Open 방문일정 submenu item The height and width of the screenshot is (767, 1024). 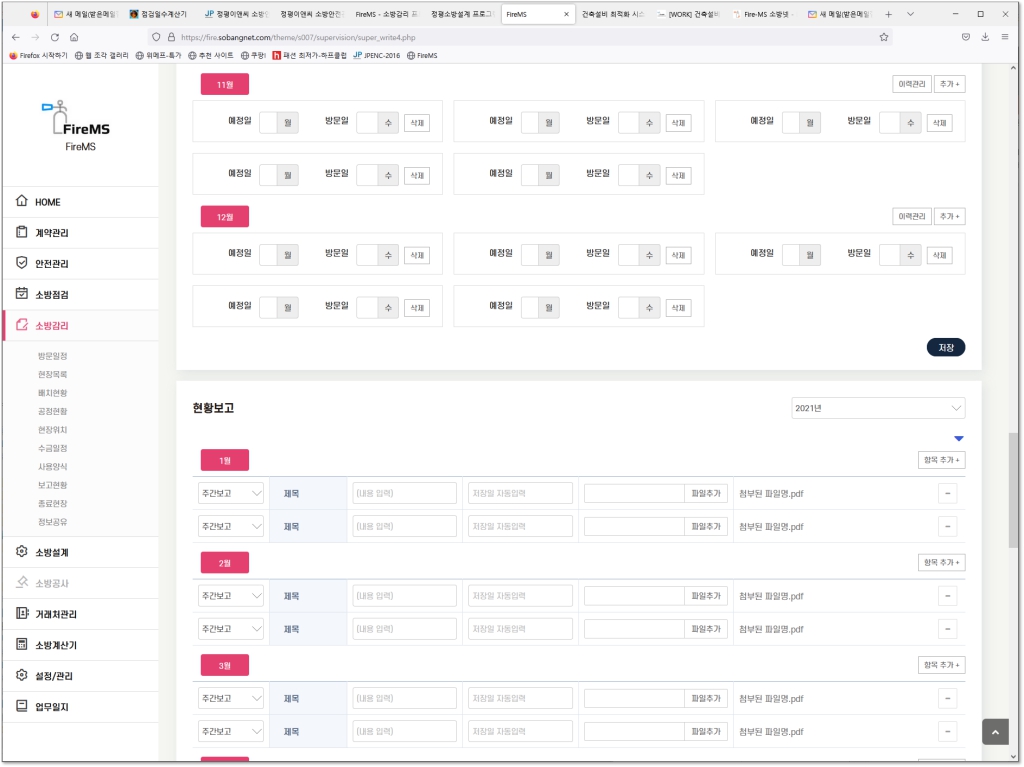coord(53,356)
